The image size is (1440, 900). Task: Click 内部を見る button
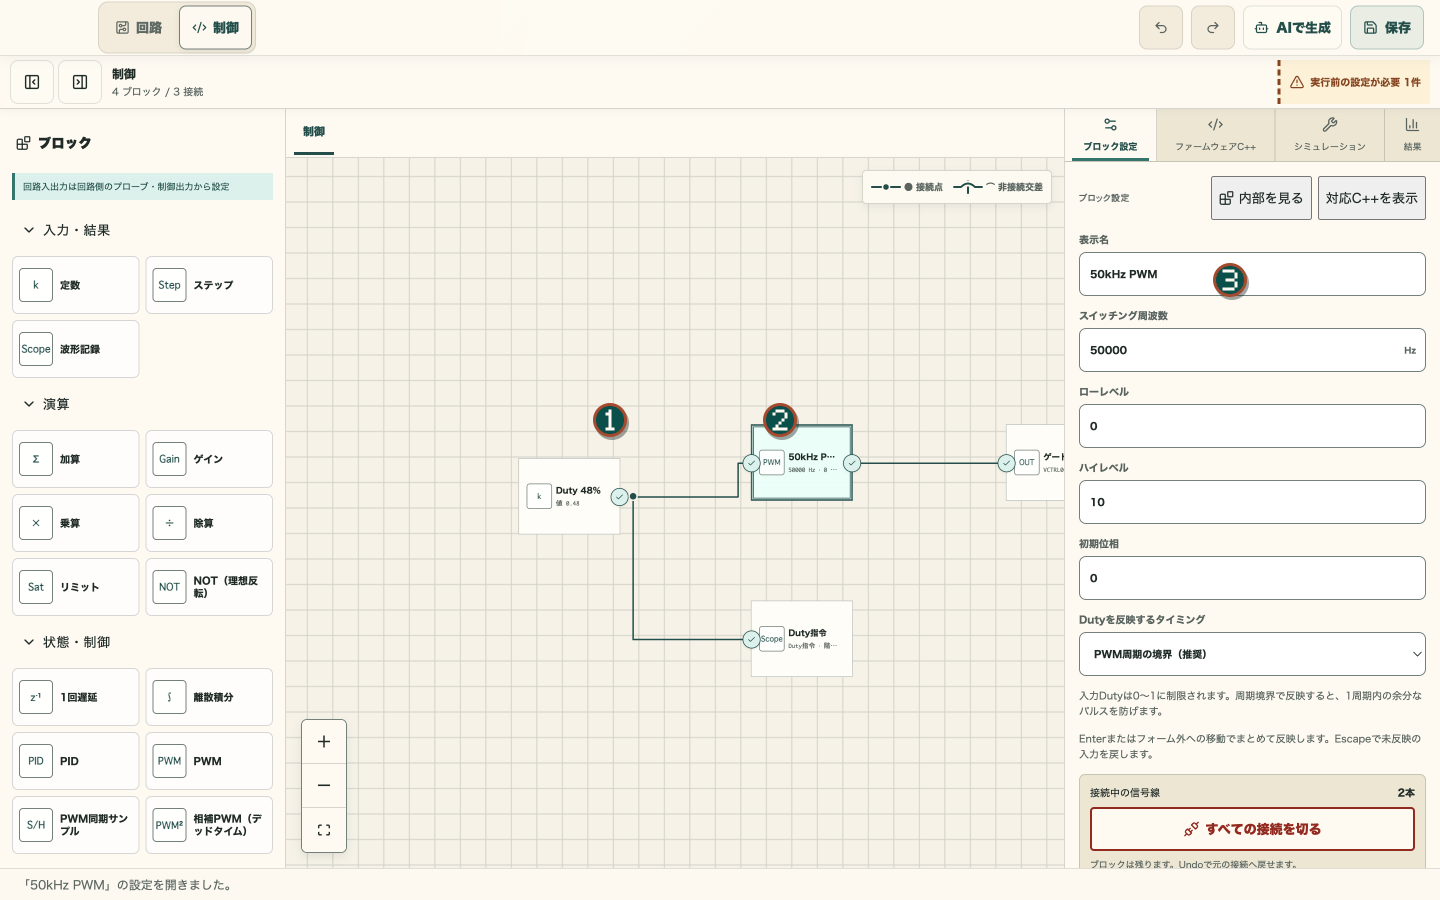pyautogui.click(x=1261, y=198)
